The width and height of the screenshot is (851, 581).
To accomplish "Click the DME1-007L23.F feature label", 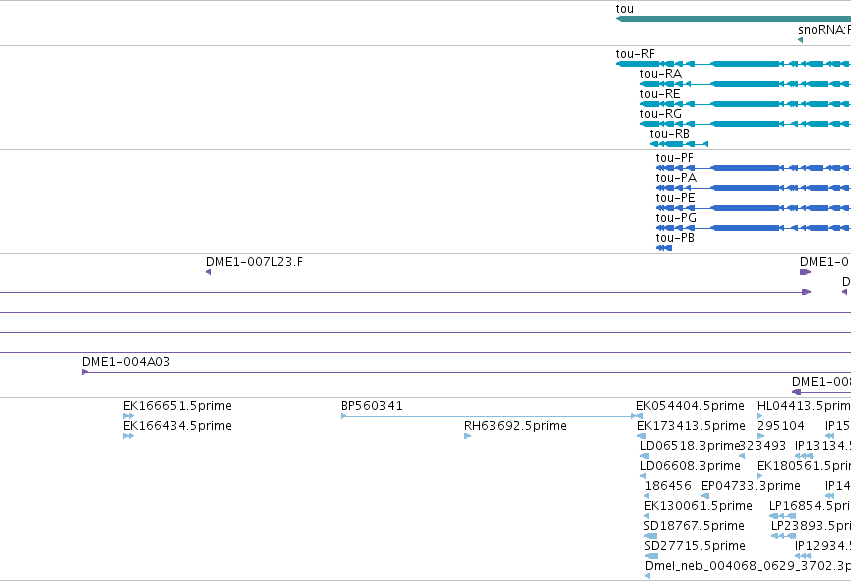I will 255,262.
